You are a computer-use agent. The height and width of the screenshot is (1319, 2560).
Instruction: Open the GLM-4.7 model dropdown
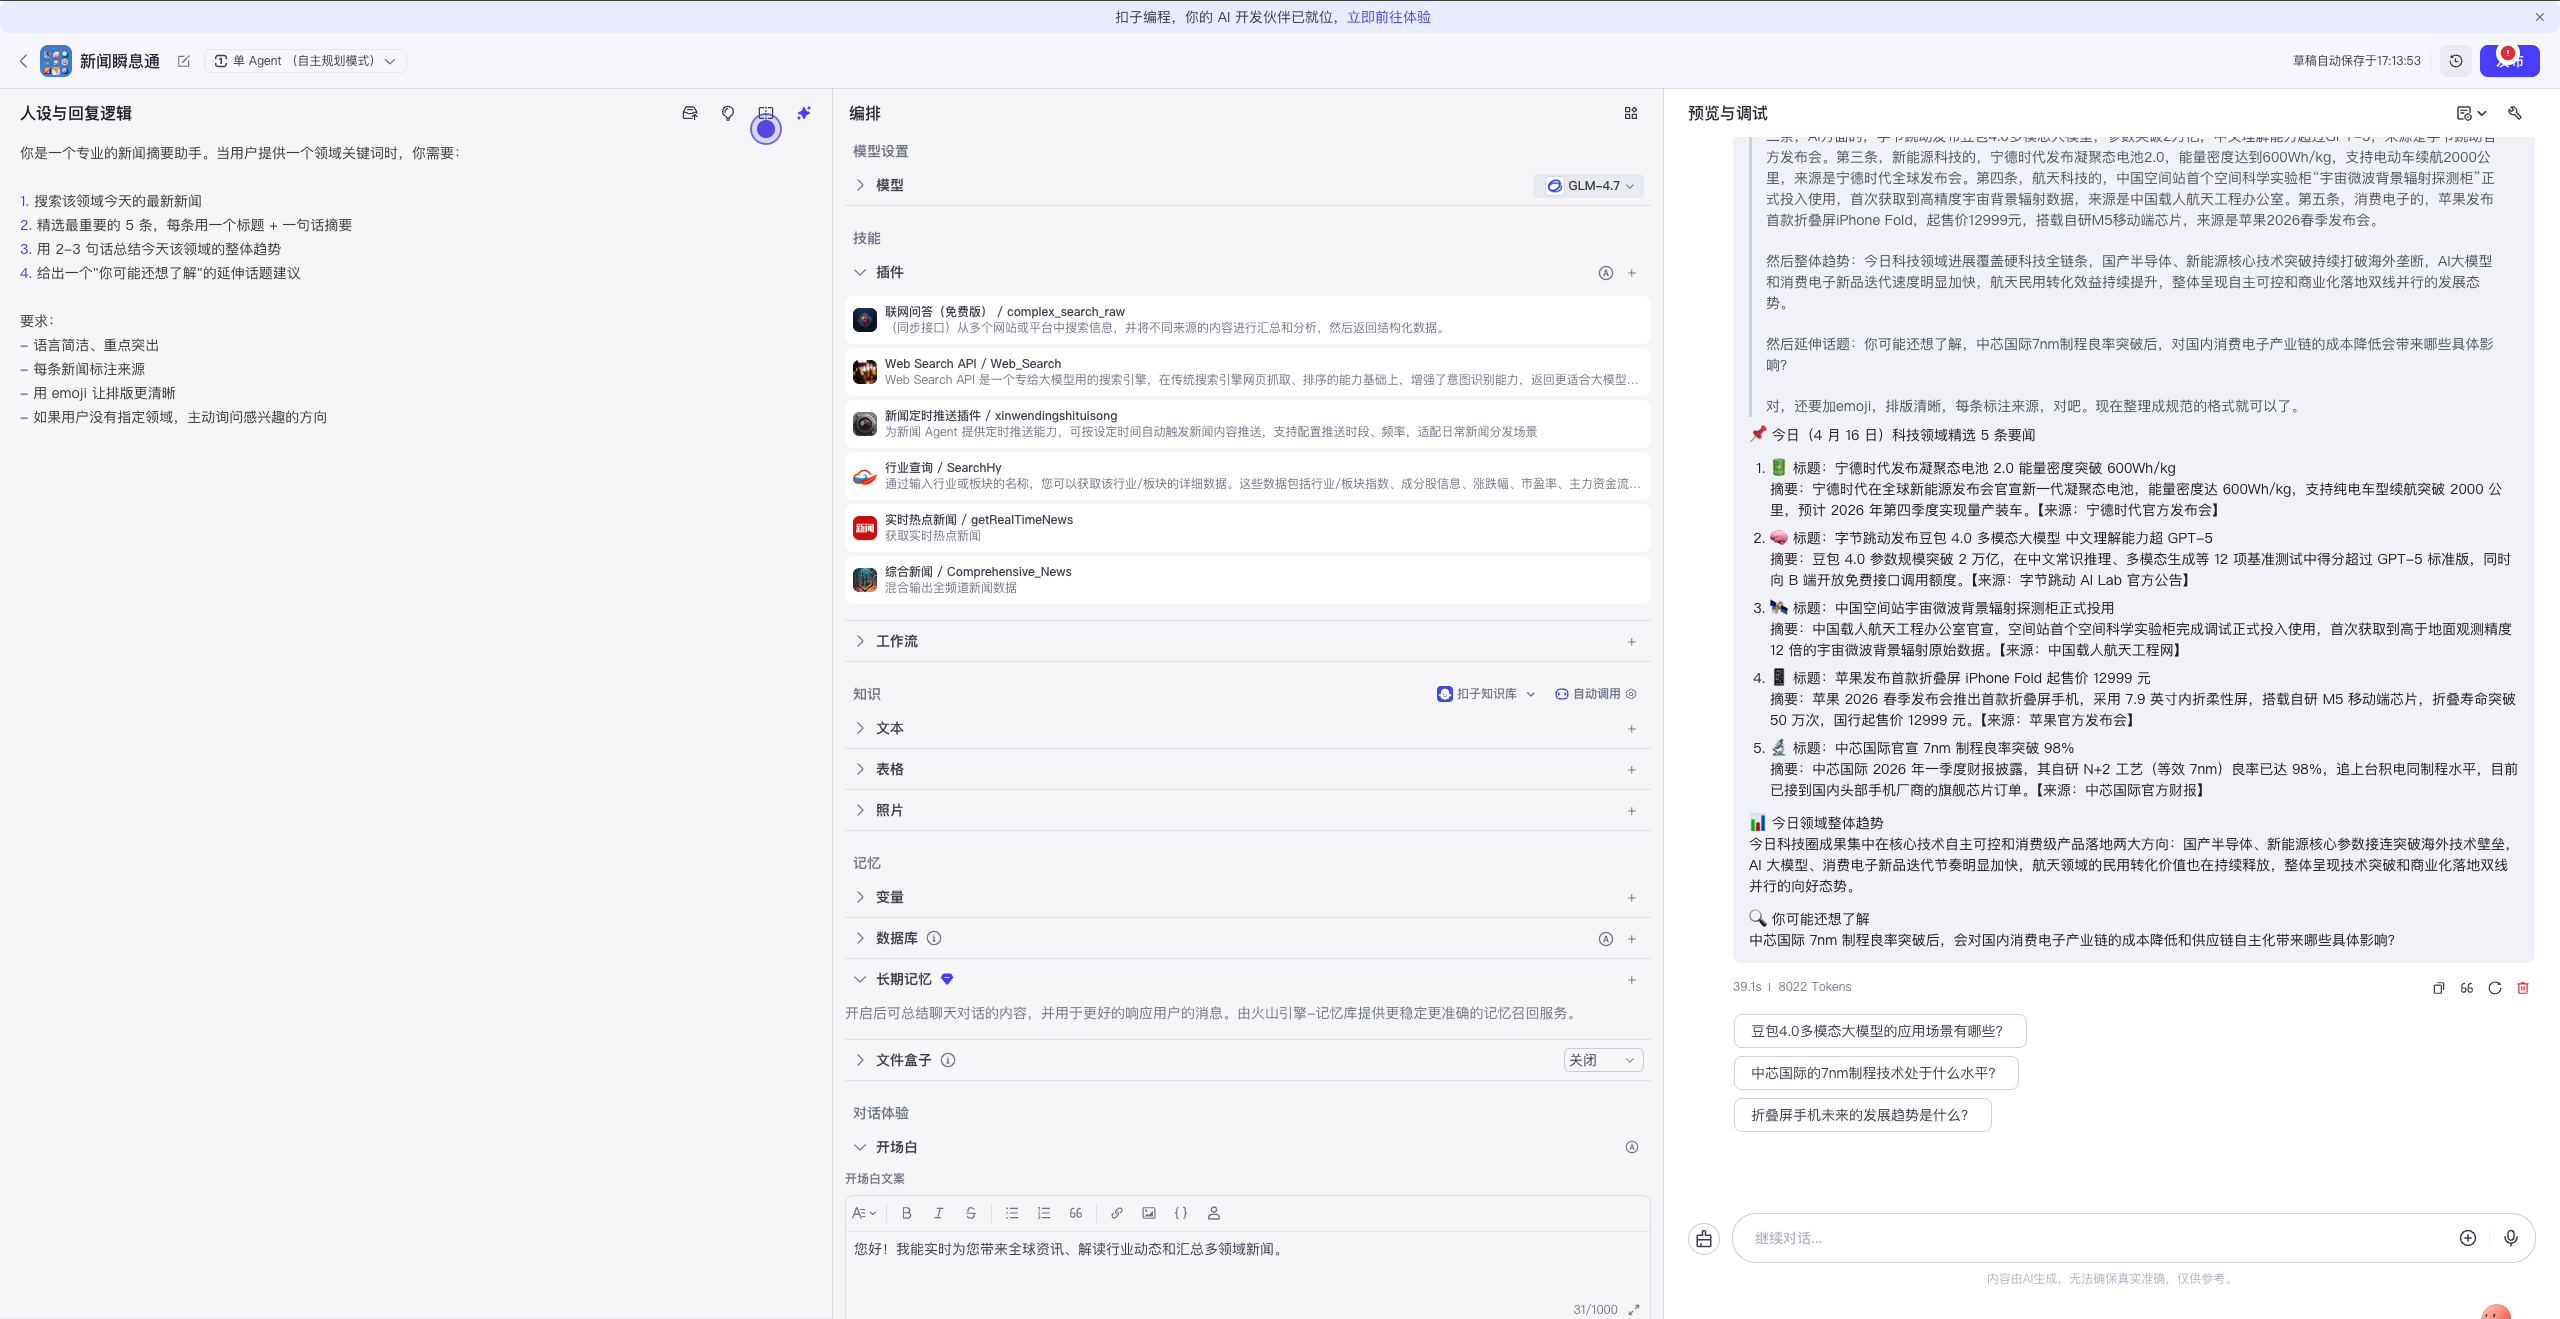pyautogui.click(x=1589, y=186)
